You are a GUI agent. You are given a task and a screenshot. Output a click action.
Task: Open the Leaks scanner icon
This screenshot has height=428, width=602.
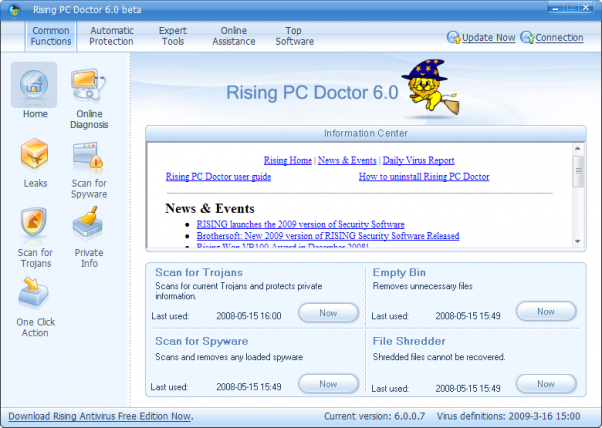(35, 154)
